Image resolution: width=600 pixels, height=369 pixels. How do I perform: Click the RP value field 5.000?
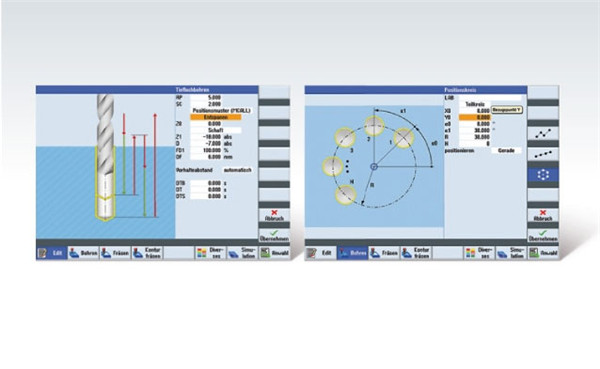[206, 98]
